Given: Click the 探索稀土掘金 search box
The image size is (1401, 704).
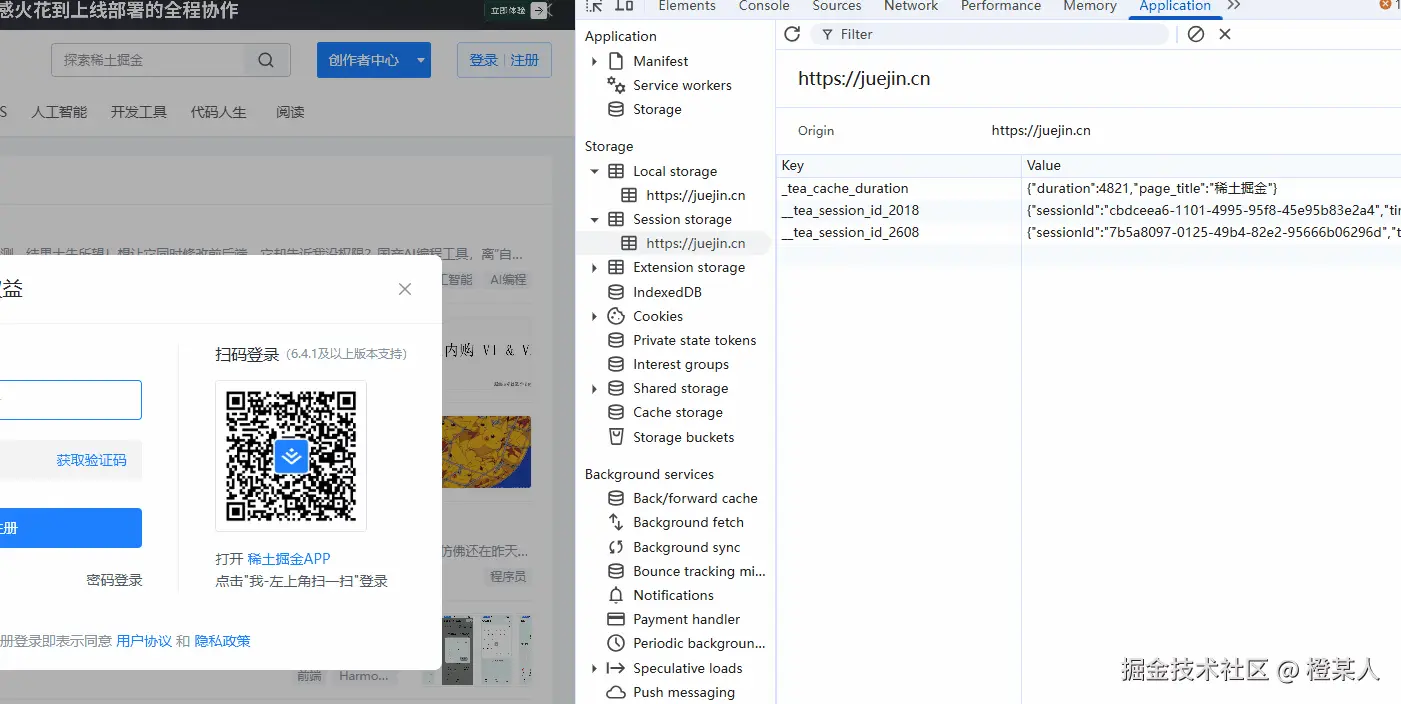Looking at the screenshot, I should 148,60.
